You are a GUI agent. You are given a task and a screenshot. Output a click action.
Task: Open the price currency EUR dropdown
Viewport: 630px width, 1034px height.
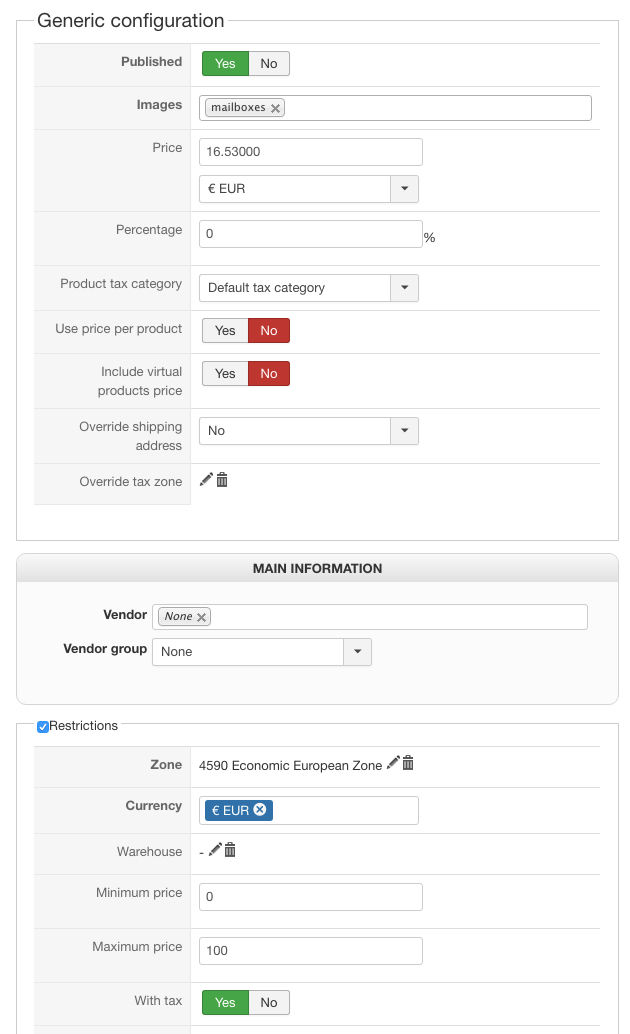click(404, 189)
